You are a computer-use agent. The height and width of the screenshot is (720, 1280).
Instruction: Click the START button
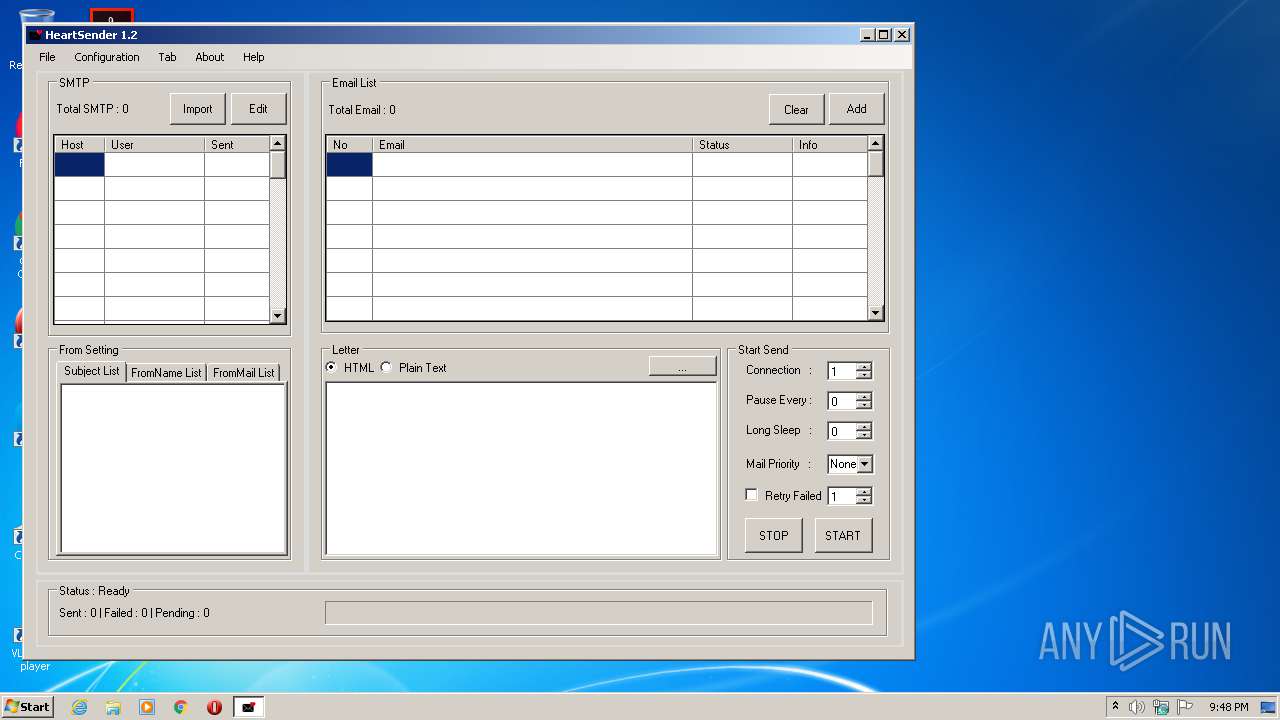[843, 535]
